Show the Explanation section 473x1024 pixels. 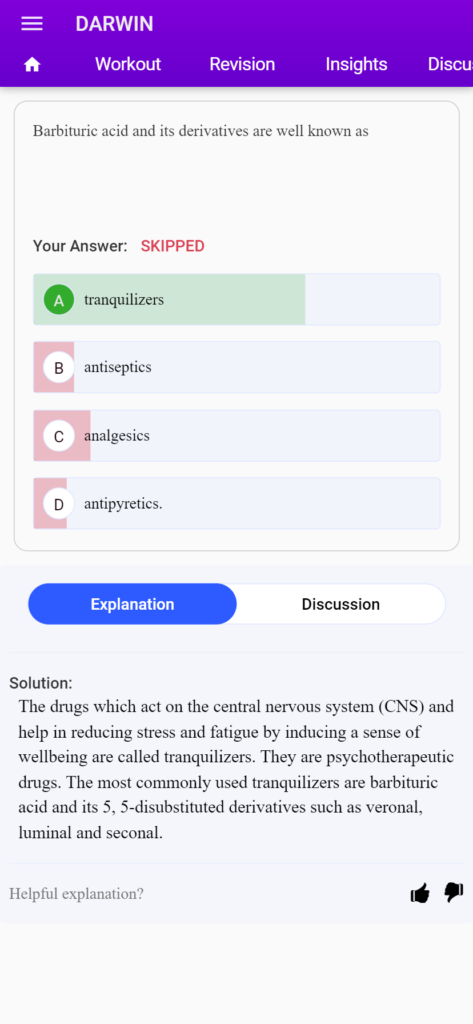point(133,604)
